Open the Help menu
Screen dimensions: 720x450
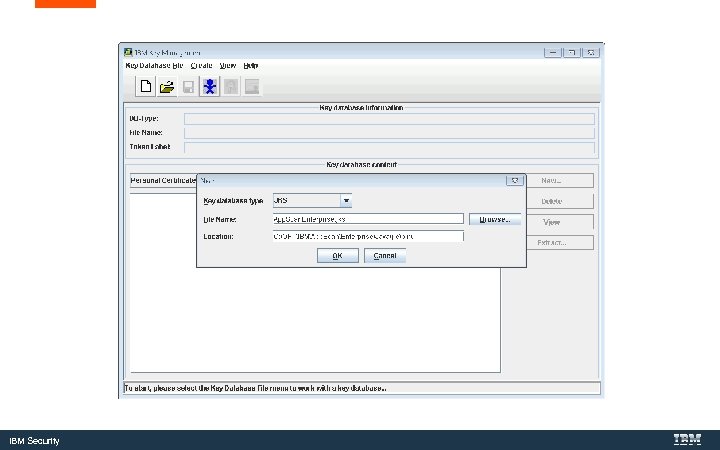click(251, 66)
